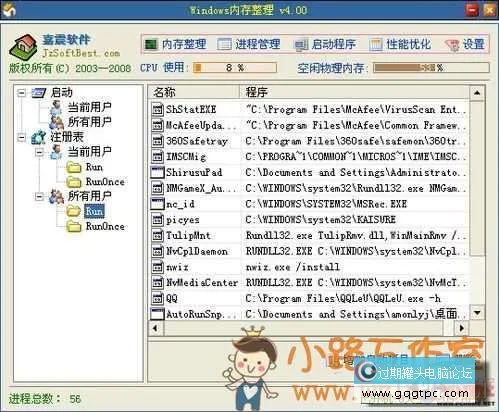
Task: Collapse the 注册表 tree node
Action: point(21,137)
